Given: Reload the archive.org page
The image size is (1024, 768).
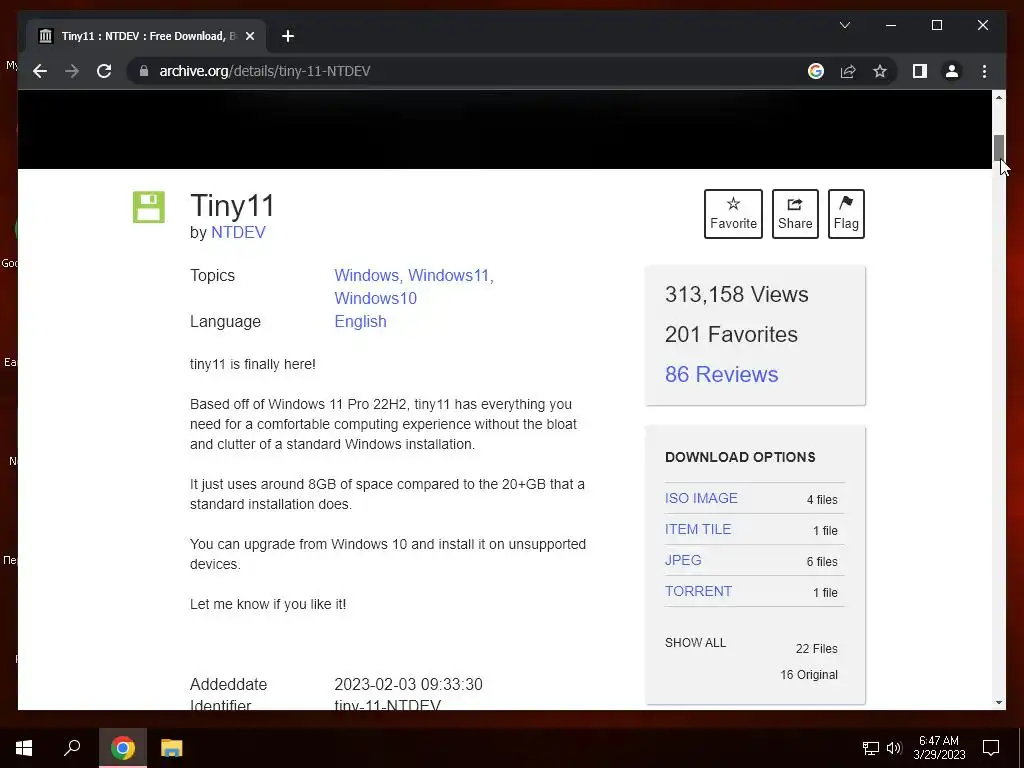Looking at the screenshot, I should click(x=104, y=71).
